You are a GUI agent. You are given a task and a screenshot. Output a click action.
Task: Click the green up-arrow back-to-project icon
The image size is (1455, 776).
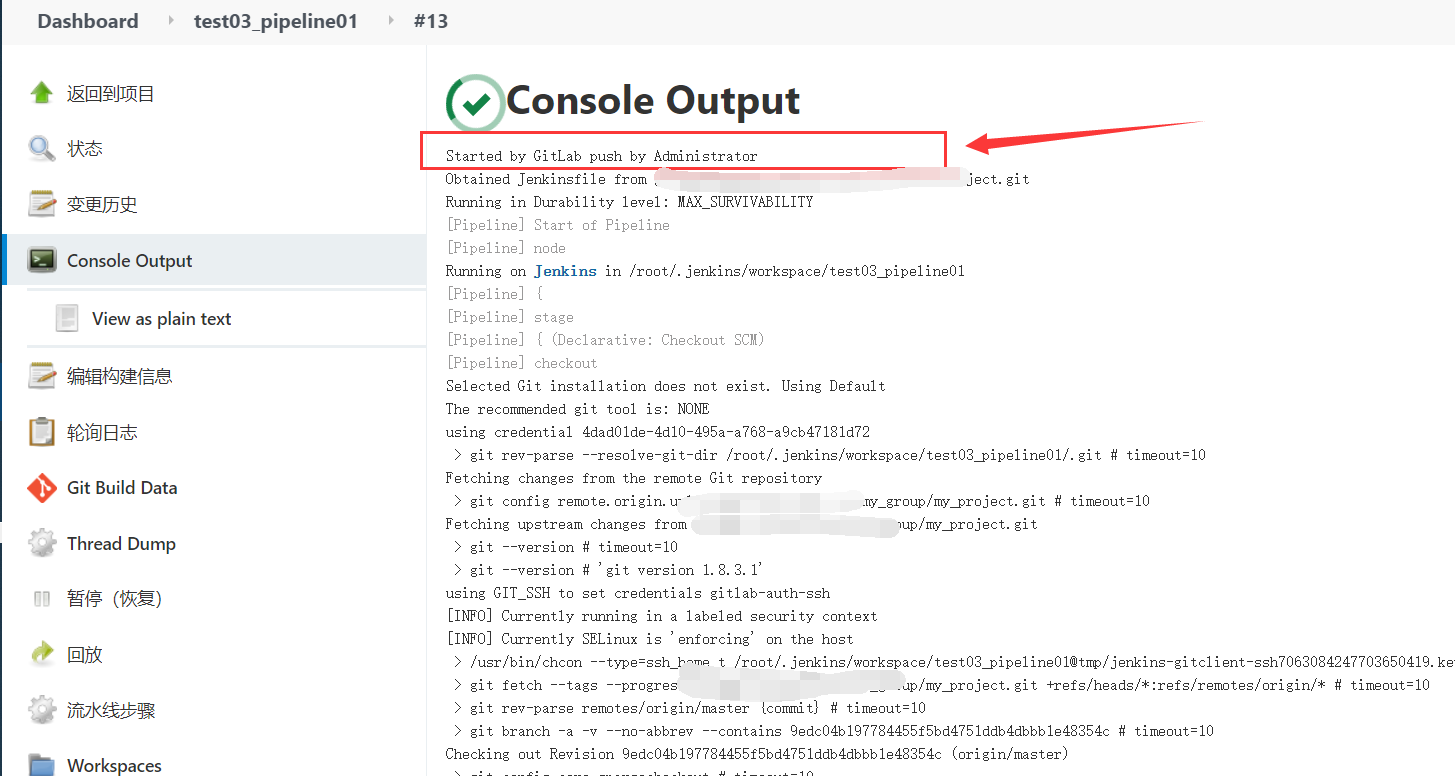pyautogui.click(x=41, y=93)
